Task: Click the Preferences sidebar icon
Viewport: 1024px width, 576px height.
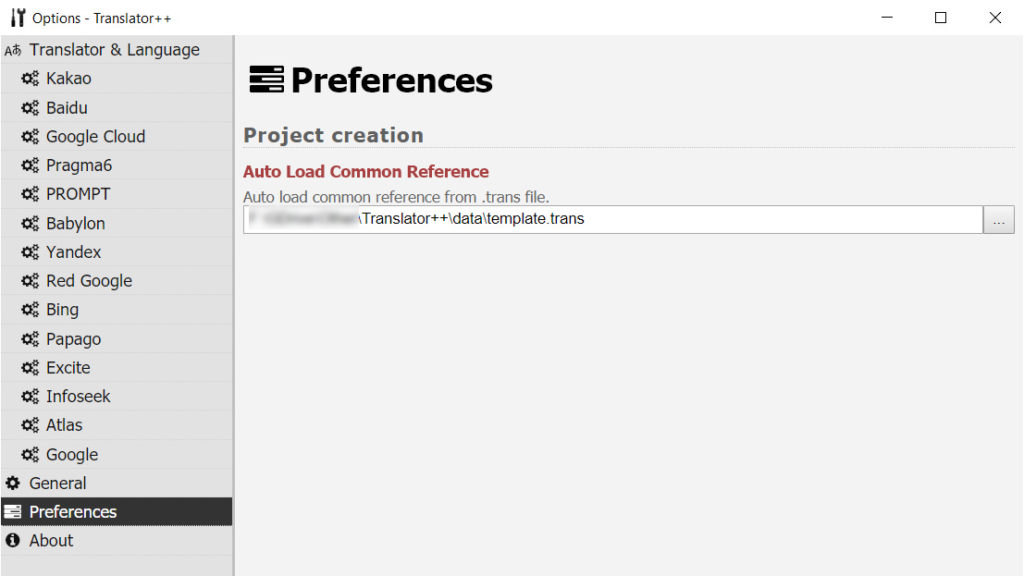Action: [x=12, y=512]
